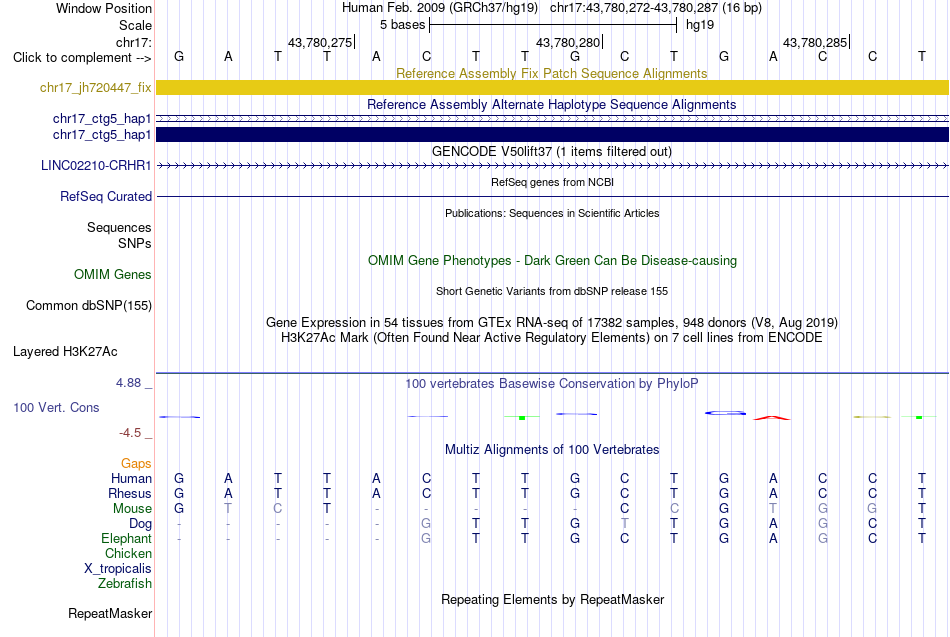This screenshot has height=637, width=950.
Task: Click the yellow chr17_jh720447_fix alignment bar
Action: coord(552,87)
